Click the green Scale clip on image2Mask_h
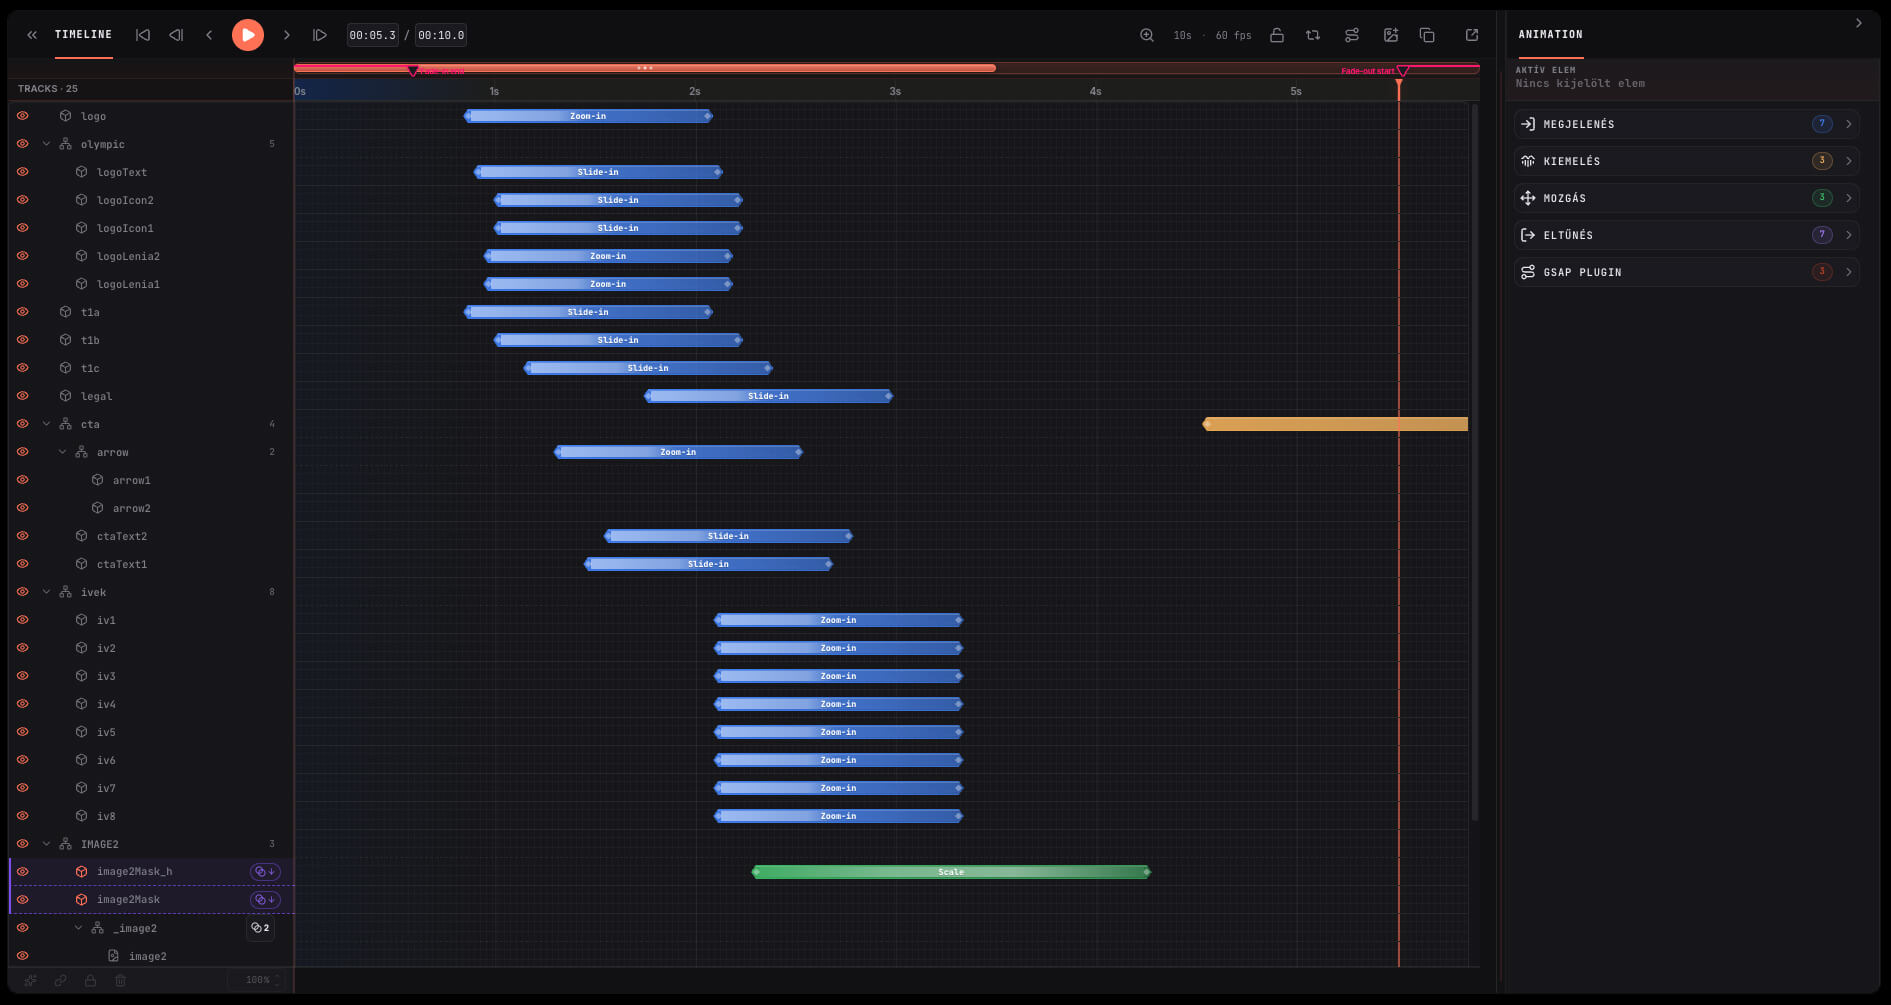The height and width of the screenshot is (1005, 1891). click(951, 872)
